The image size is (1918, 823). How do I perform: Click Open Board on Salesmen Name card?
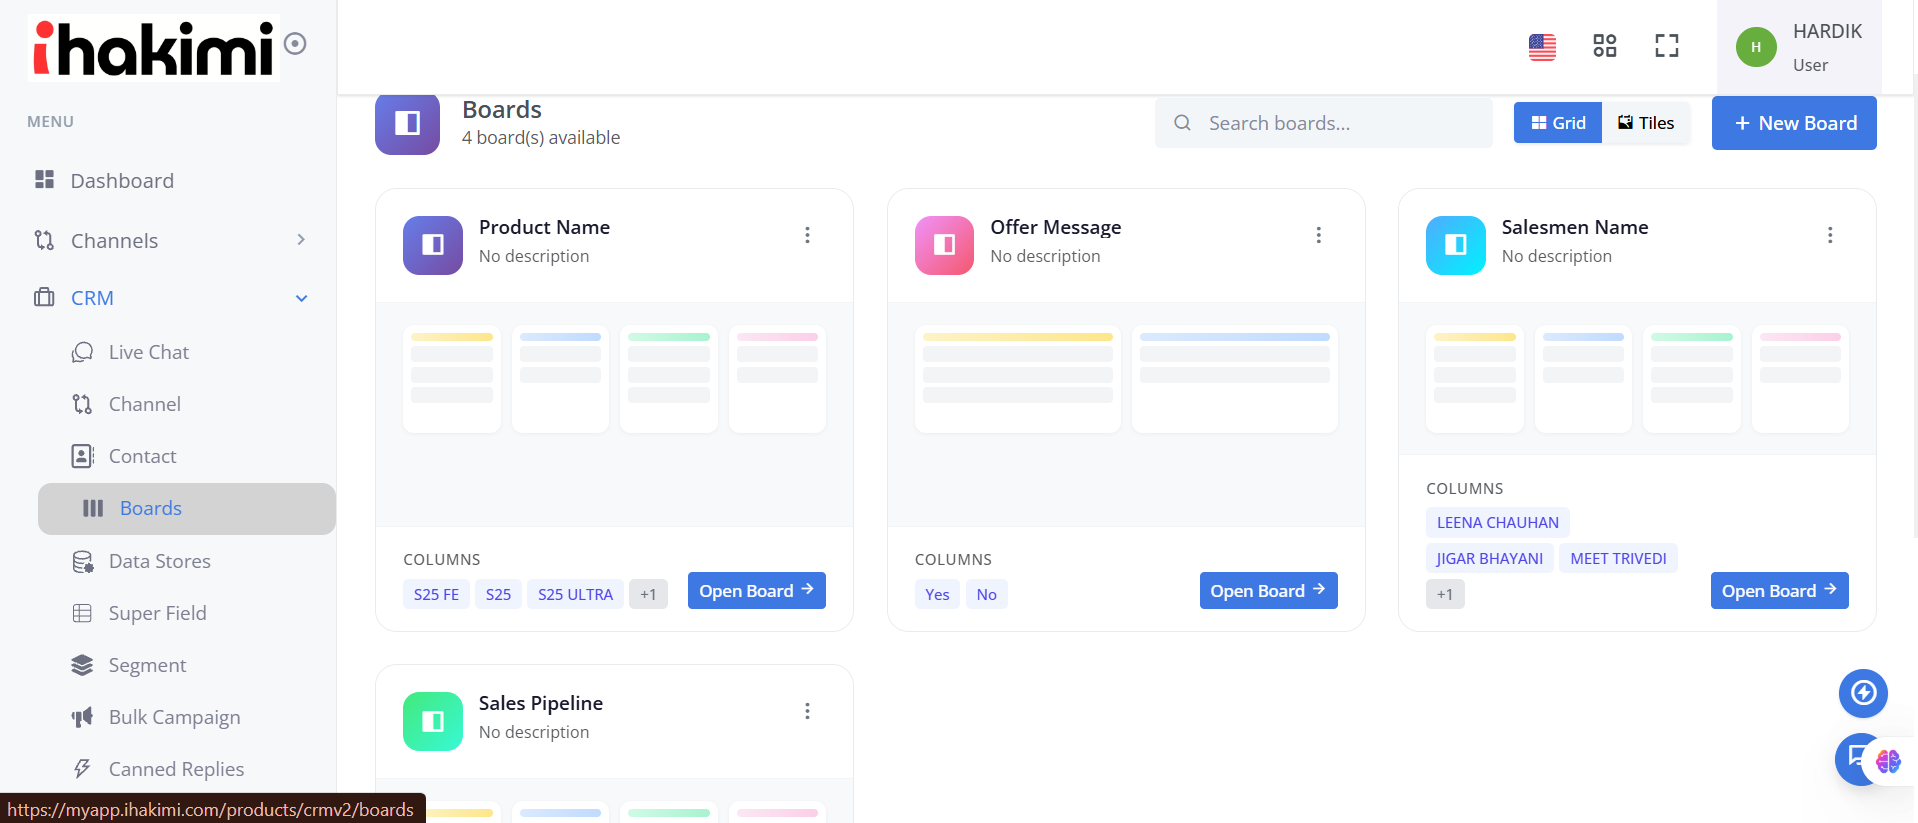click(1779, 591)
